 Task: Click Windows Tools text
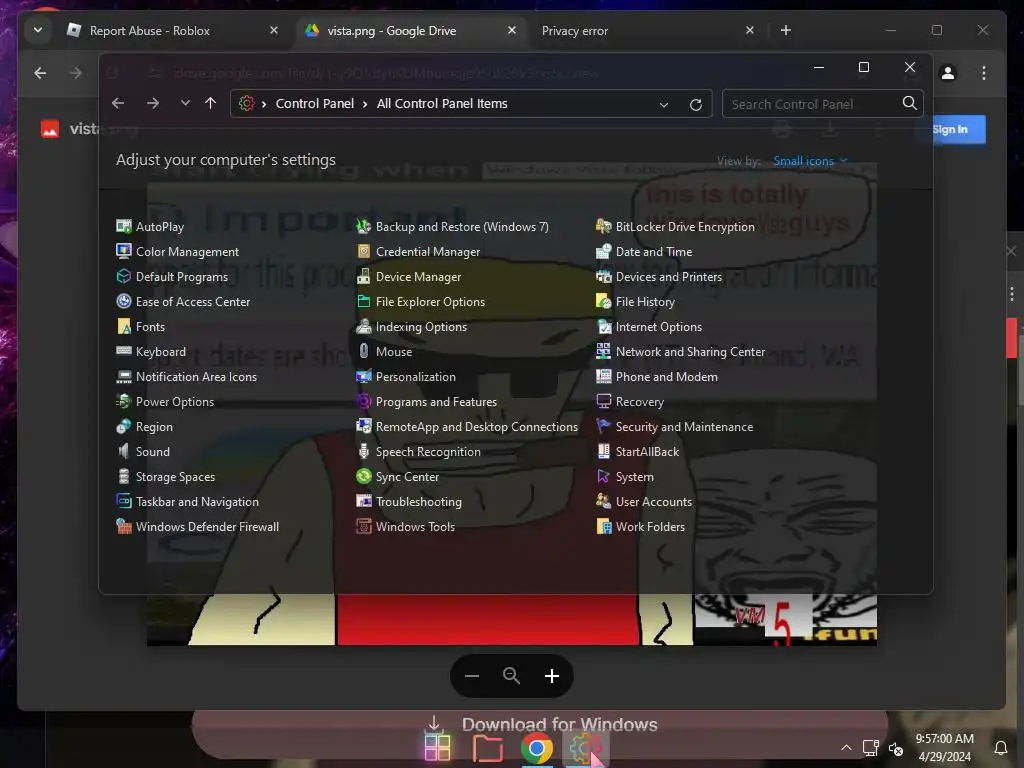(415, 526)
